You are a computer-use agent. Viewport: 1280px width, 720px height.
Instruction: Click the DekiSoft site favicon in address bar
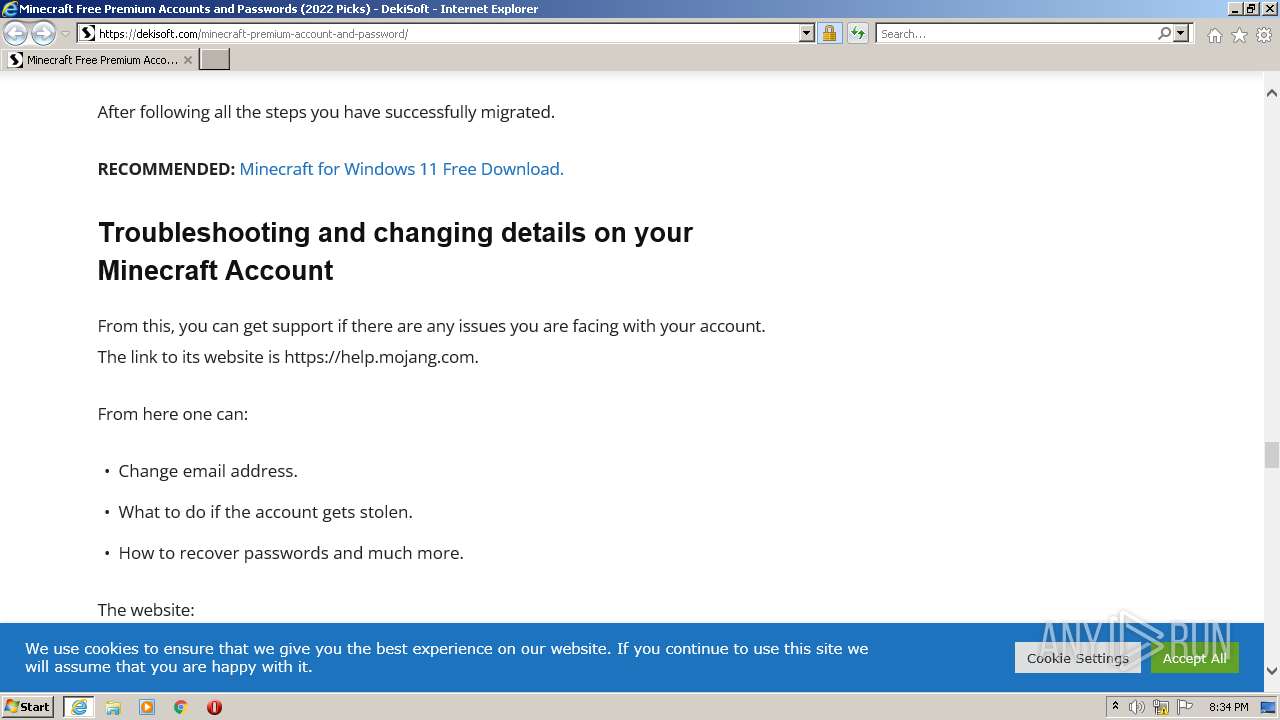point(88,34)
